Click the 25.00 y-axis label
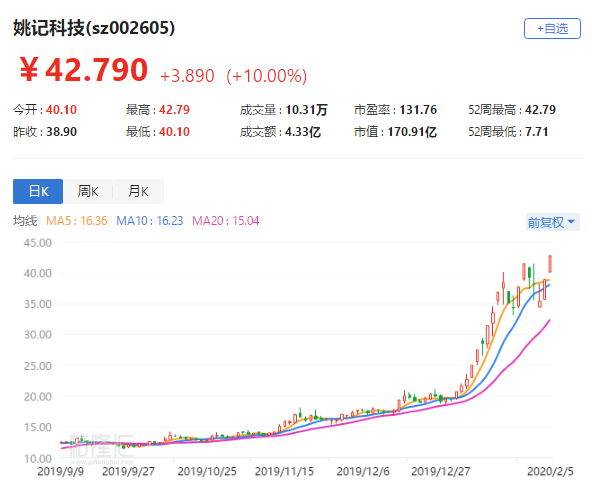Screen dimensions: 592x481 click(38, 365)
